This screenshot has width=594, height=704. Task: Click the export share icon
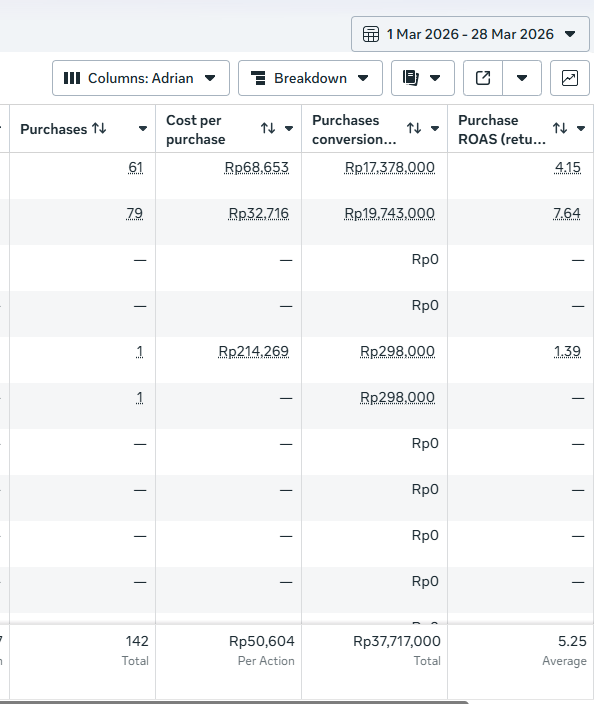(483, 78)
